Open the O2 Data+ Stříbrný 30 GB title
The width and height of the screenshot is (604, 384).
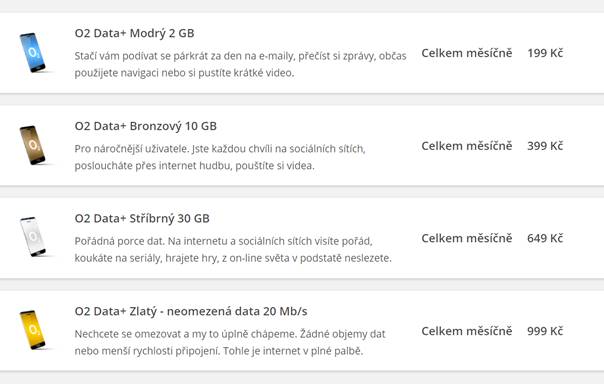[x=142, y=219]
